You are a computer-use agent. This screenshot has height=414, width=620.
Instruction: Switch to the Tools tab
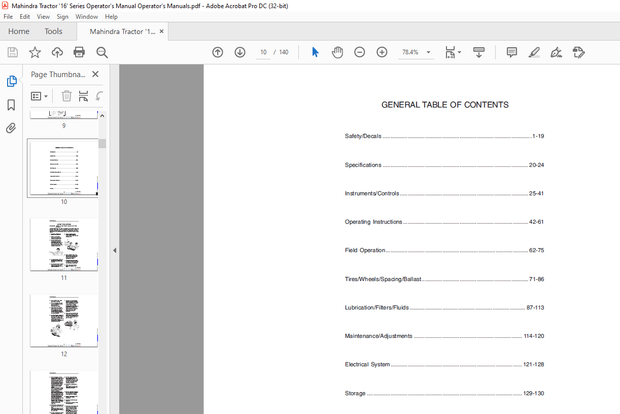(53, 31)
